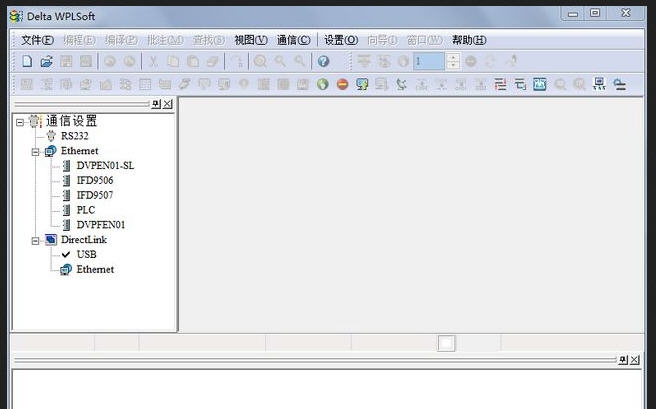656x409 pixels.
Task: Select Ethernet under DirectLink
Action: (95, 269)
